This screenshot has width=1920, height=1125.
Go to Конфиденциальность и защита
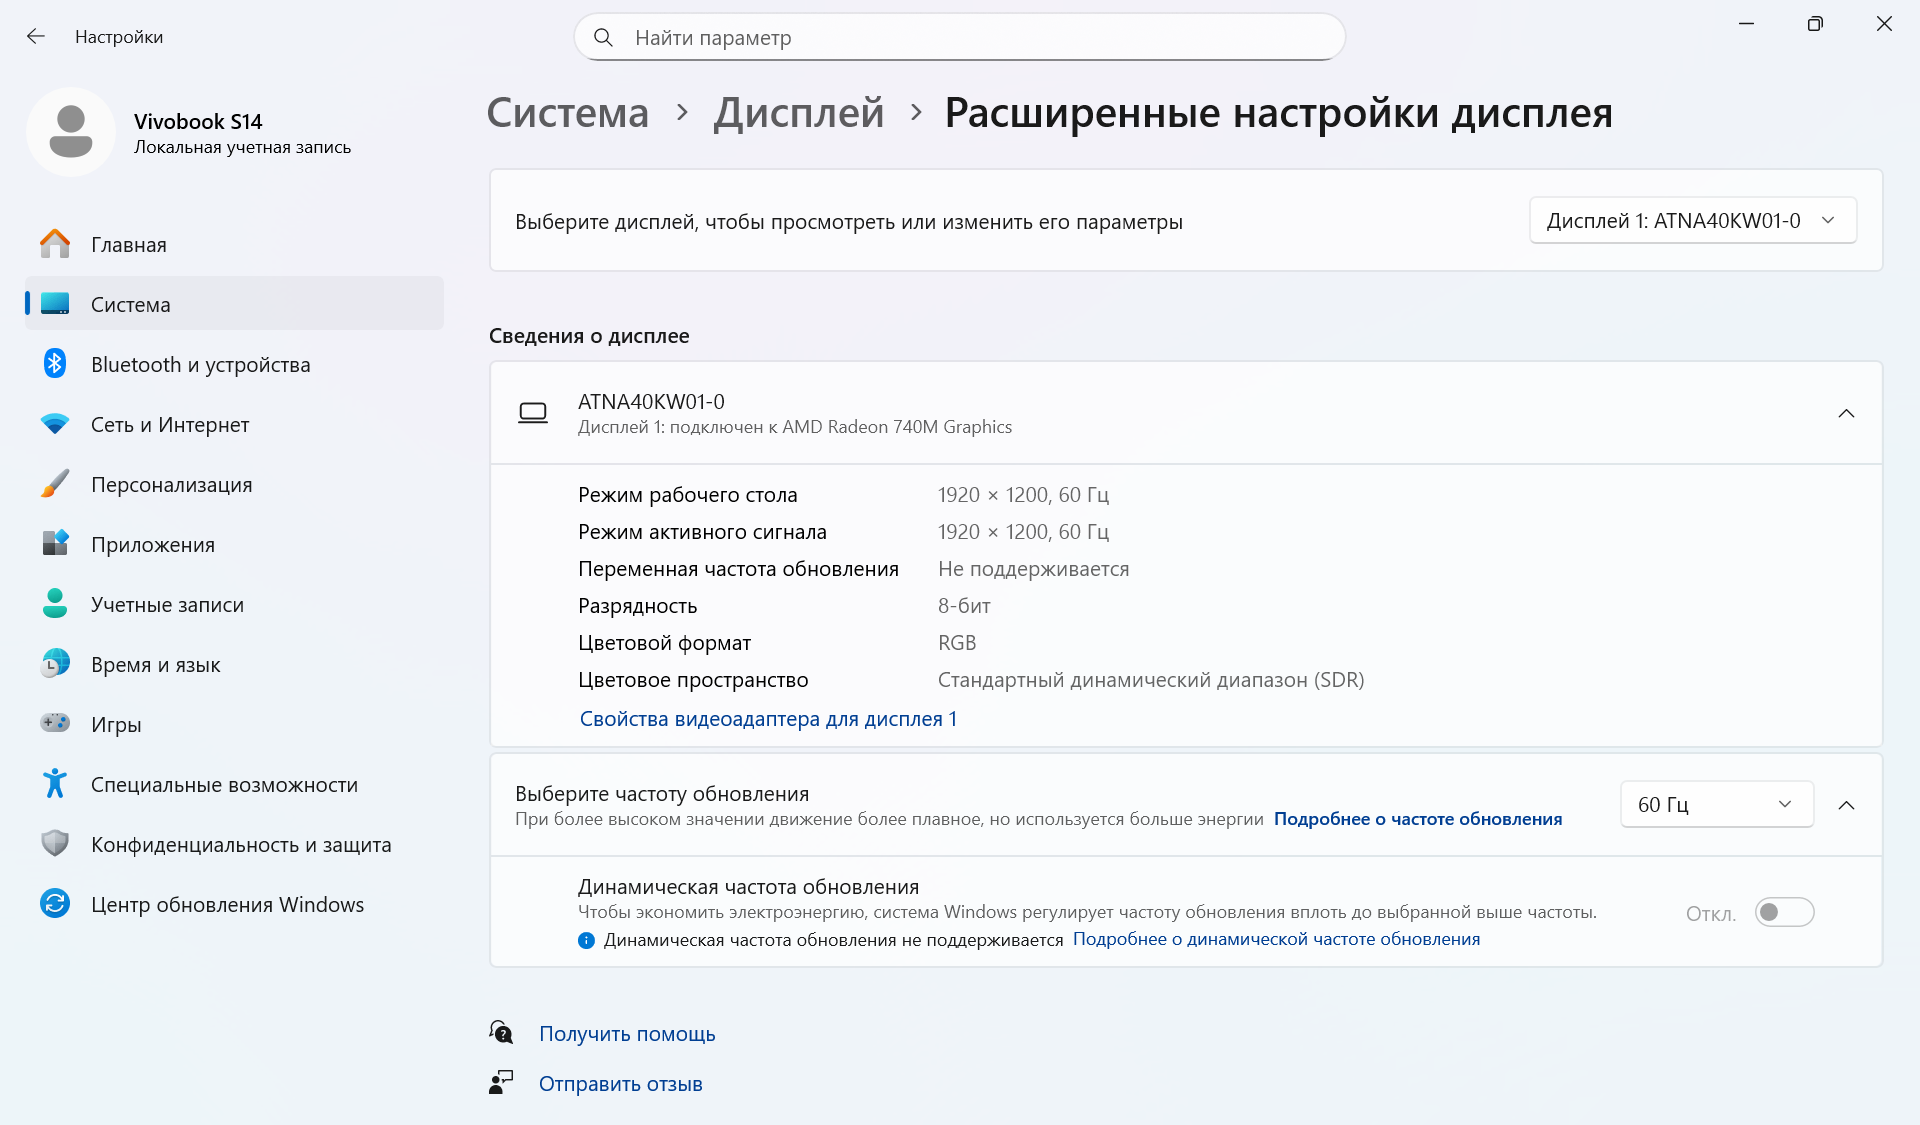234,844
